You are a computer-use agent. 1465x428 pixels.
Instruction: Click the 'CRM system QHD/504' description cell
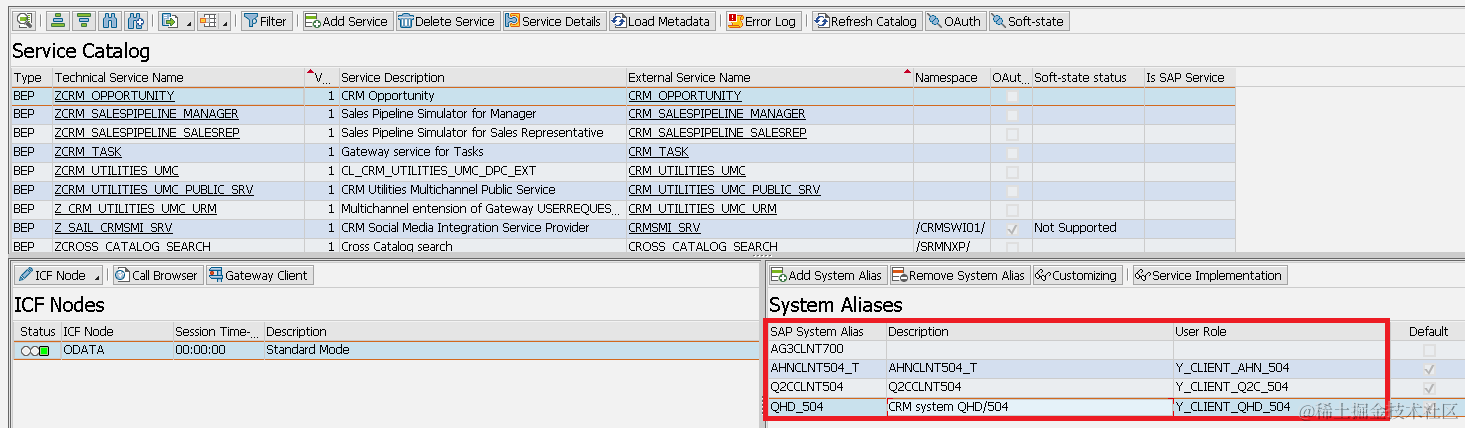pyautogui.click(x=1030, y=407)
